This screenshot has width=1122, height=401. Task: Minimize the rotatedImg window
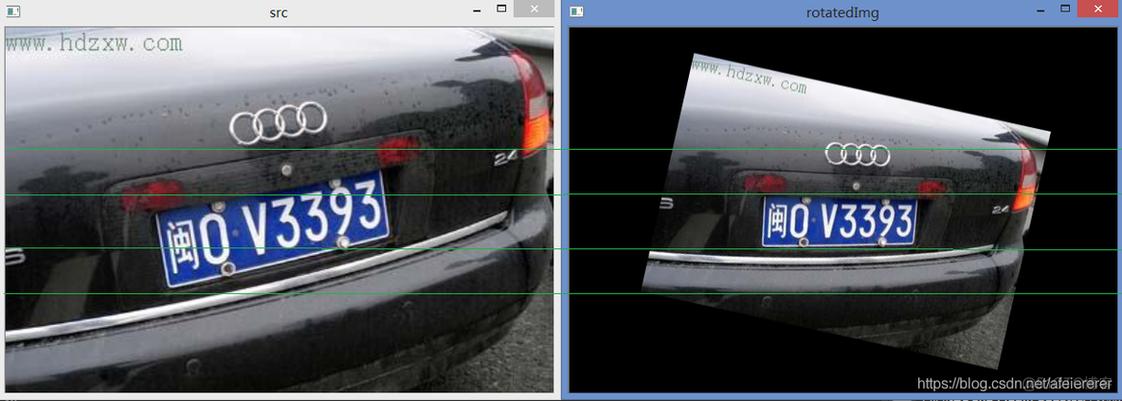point(1041,10)
